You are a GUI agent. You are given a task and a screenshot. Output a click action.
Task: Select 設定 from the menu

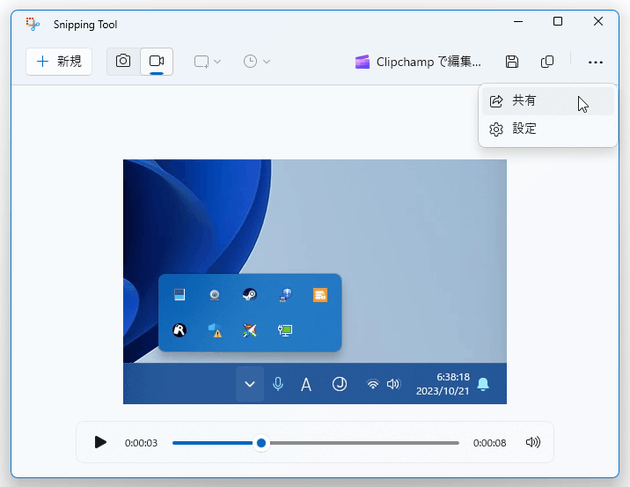pyautogui.click(x=548, y=129)
